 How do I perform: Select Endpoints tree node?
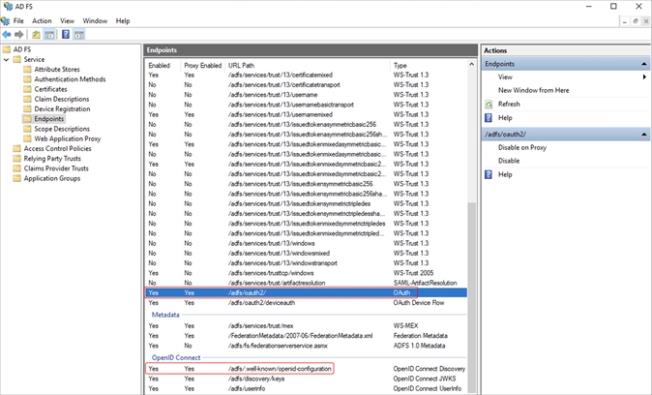point(49,119)
